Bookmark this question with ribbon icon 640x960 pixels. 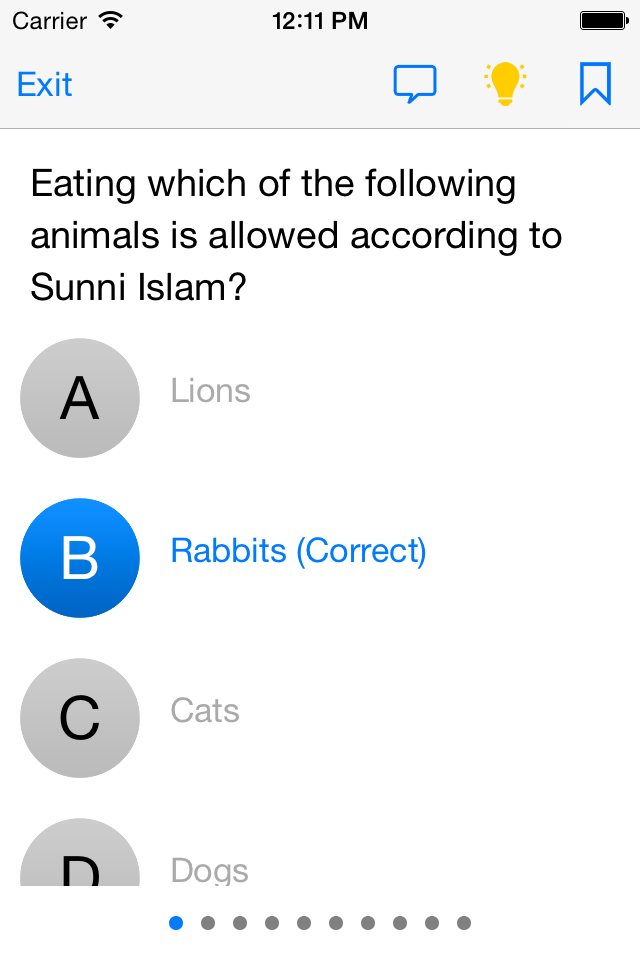595,84
